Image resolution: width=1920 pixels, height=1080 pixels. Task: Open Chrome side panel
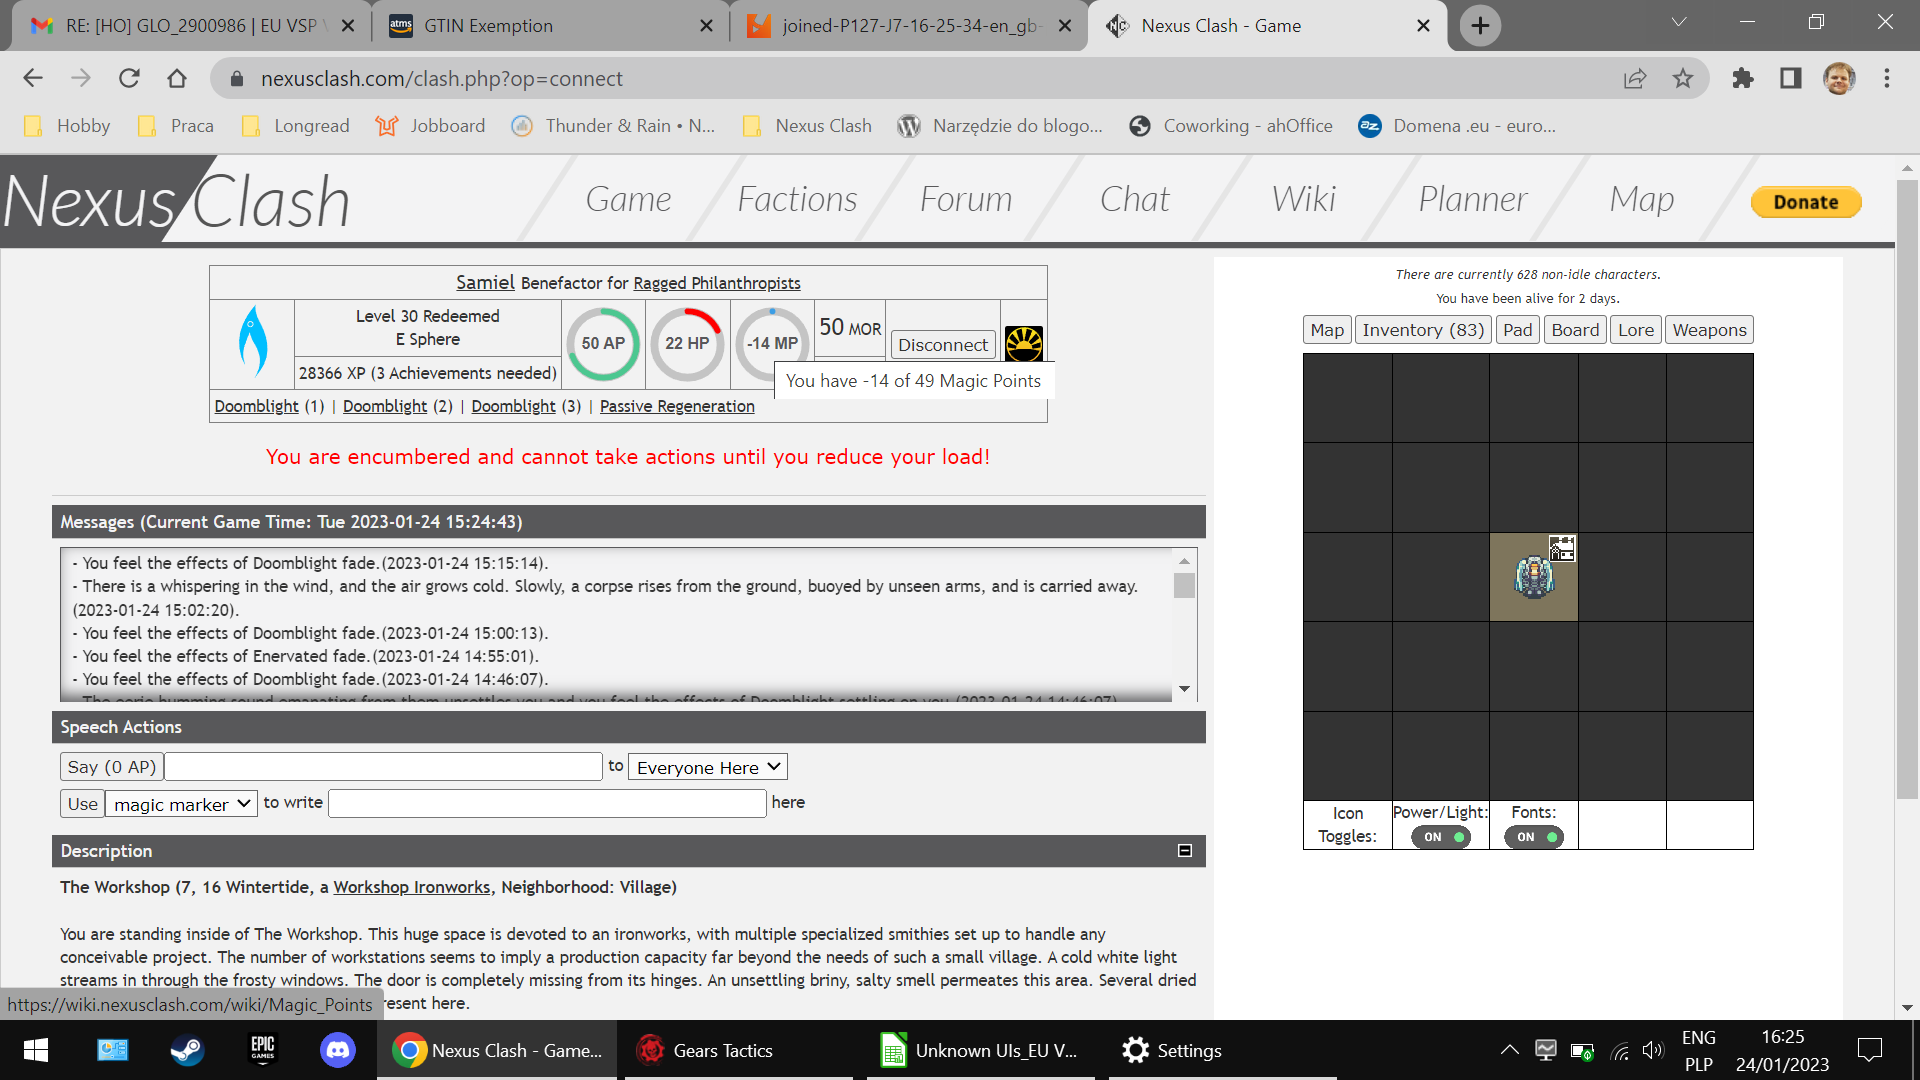tap(1791, 78)
